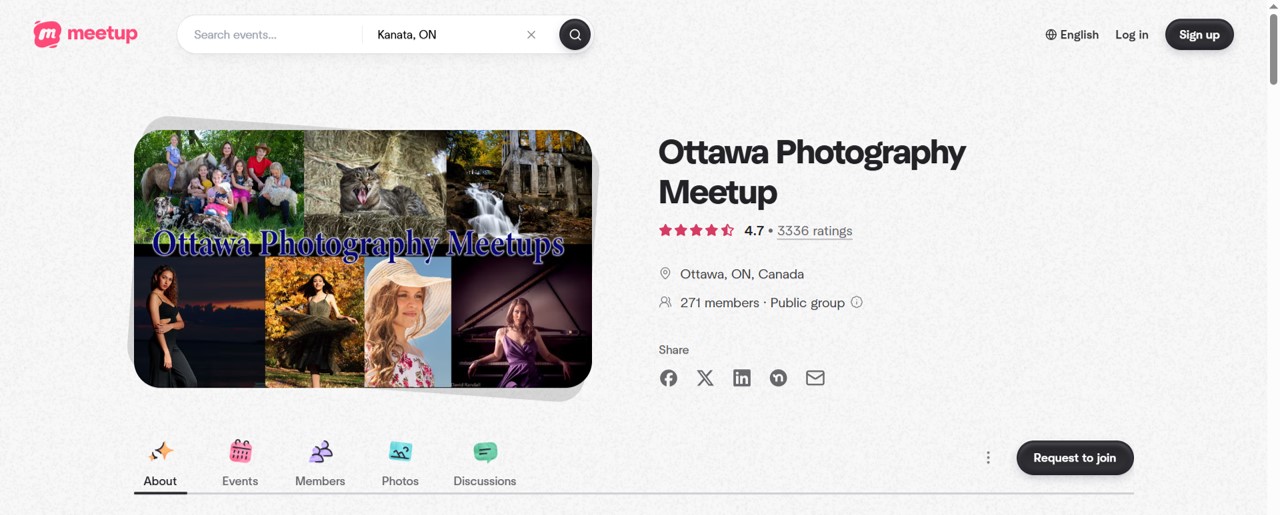Open the 3336 ratings link

coord(814,231)
